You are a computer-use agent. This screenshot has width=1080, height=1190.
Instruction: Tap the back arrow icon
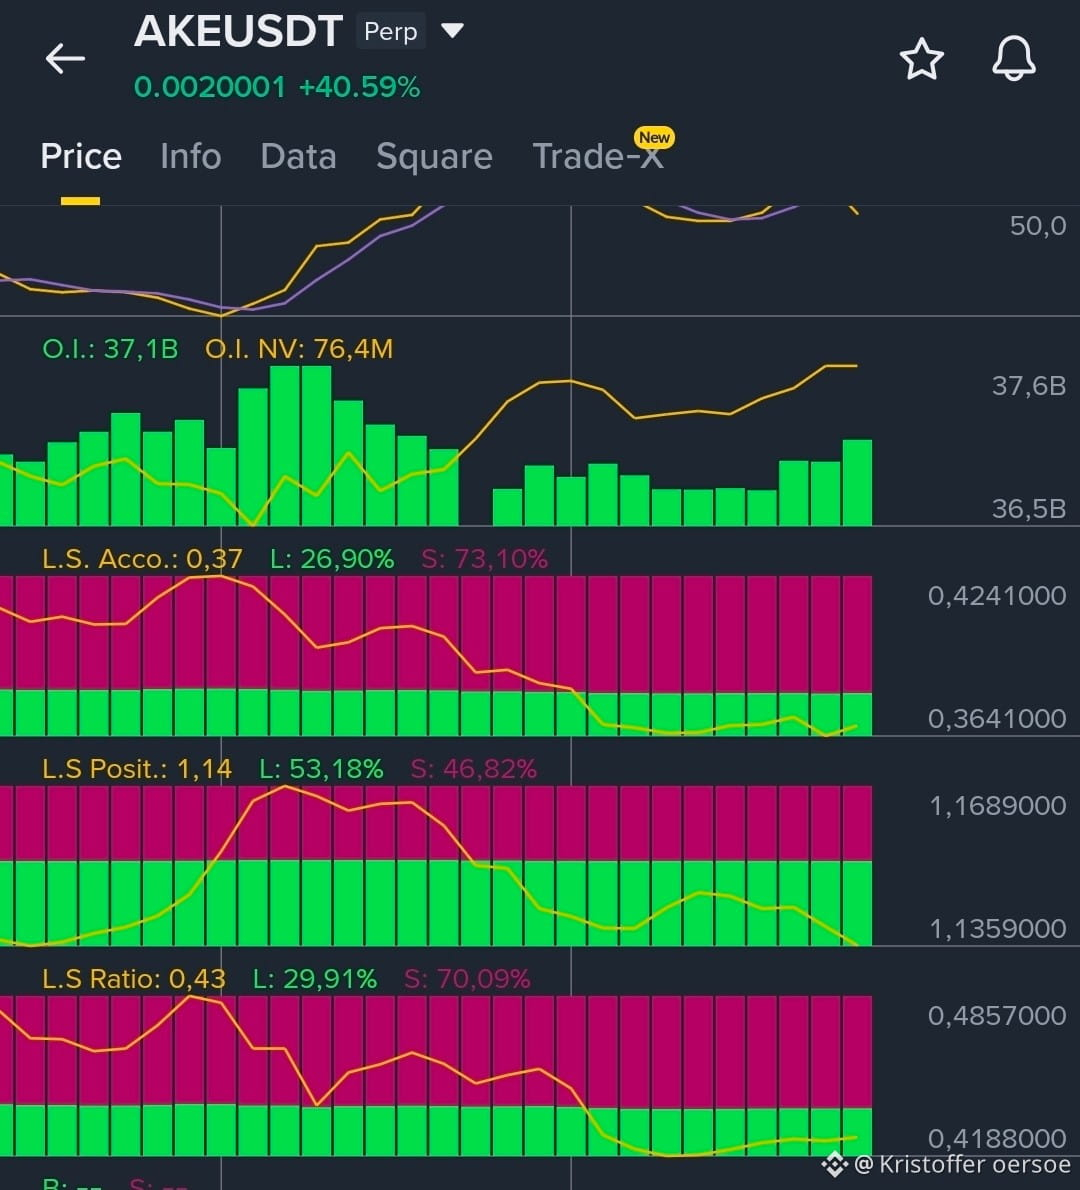pos(65,58)
